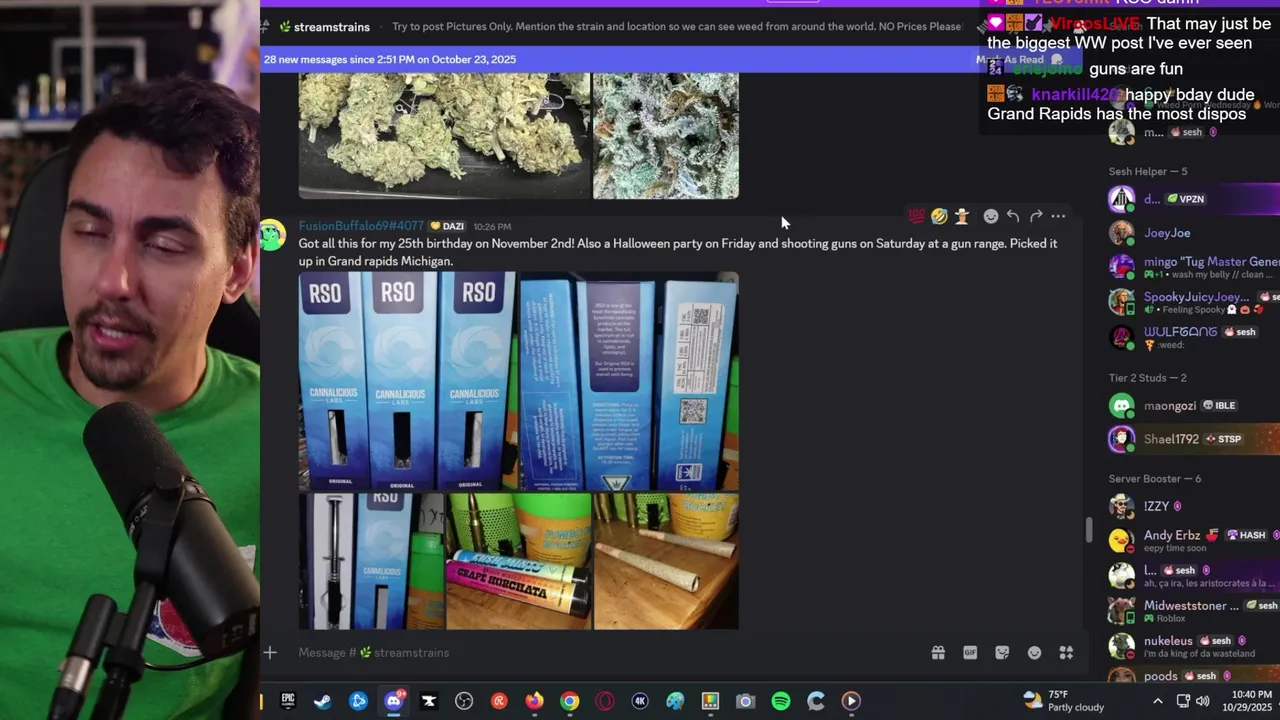
Task: Open the More options menu for the message
Action: 1058,216
